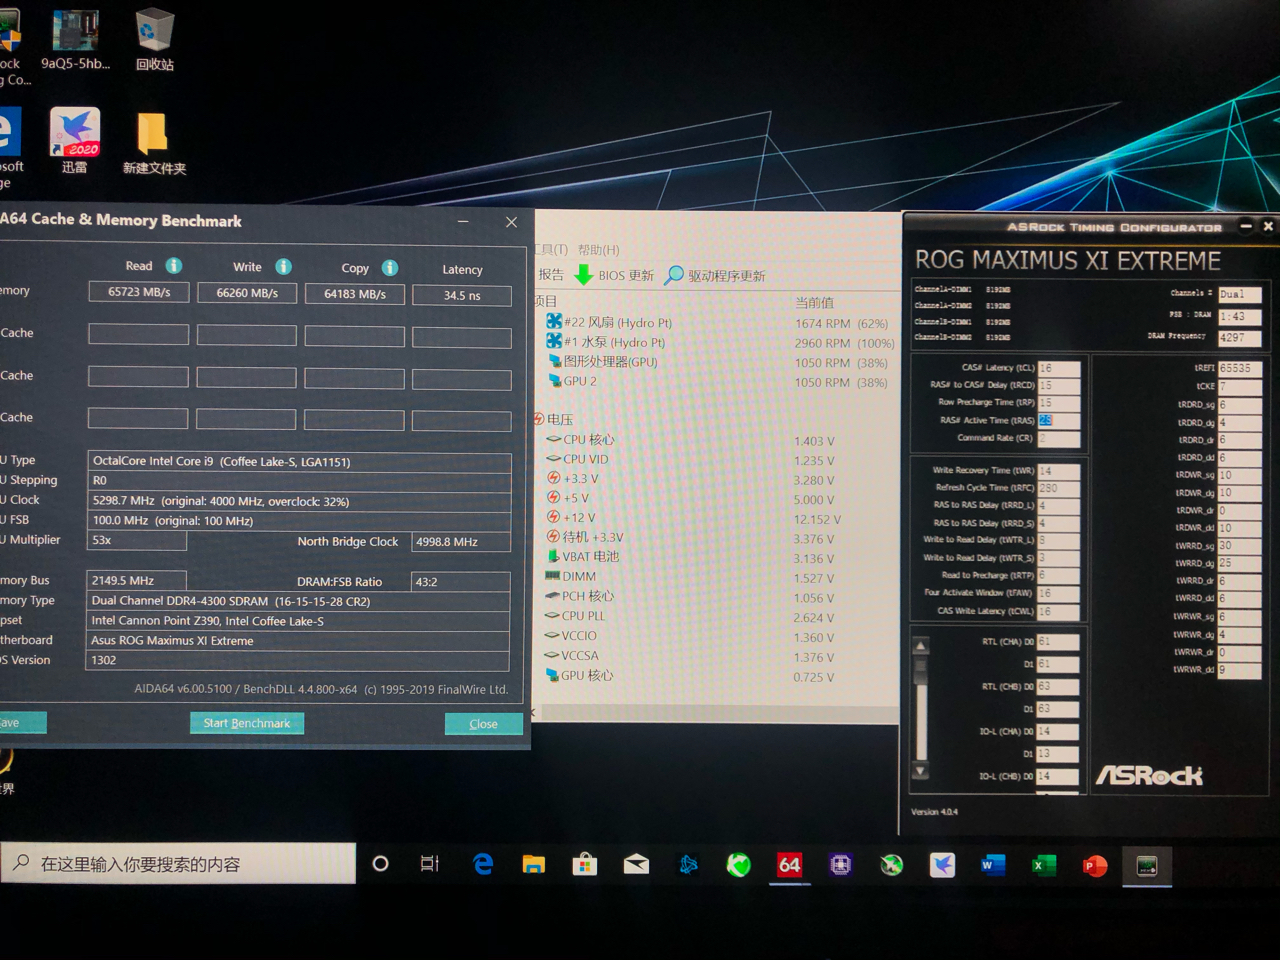Click the 报告 report toolbar item
This screenshot has height=960, width=1280.
pos(552,275)
